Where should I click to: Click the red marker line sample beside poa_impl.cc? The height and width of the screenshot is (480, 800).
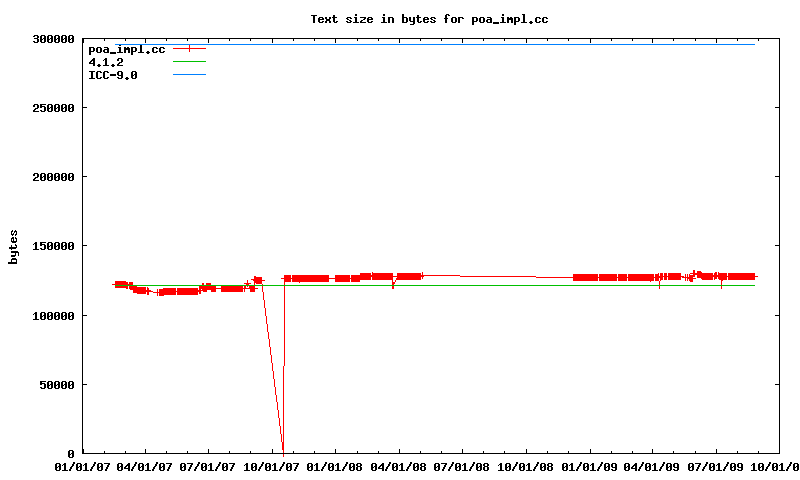pyautogui.click(x=189, y=49)
